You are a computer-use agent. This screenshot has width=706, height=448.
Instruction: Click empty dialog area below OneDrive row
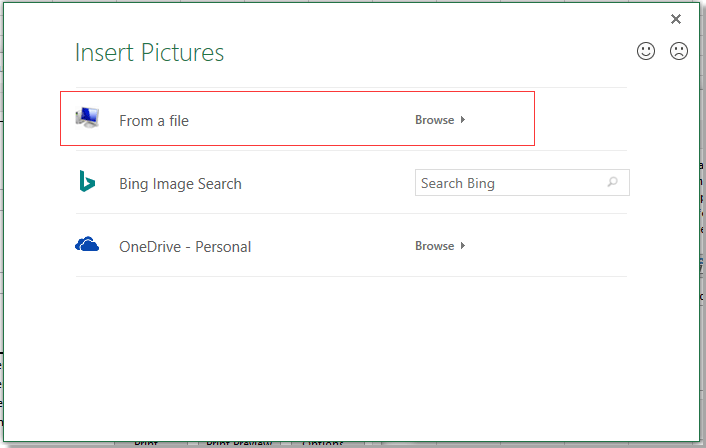[x=350, y=350]
